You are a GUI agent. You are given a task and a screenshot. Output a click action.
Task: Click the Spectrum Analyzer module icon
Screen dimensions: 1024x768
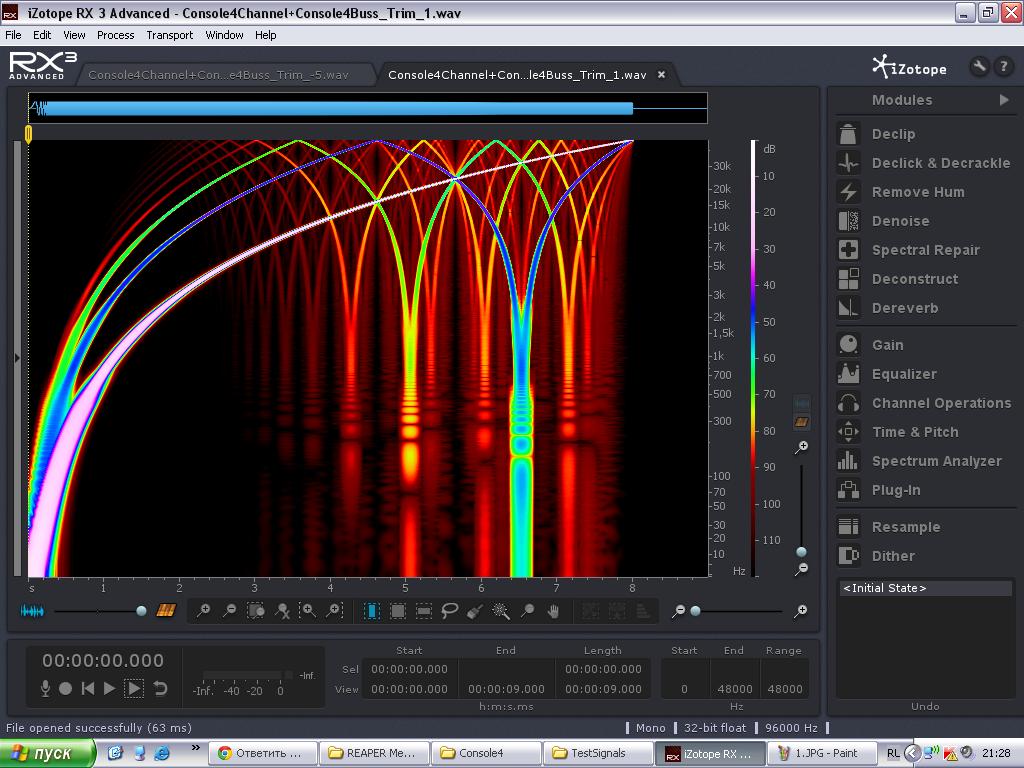[848, 461]
